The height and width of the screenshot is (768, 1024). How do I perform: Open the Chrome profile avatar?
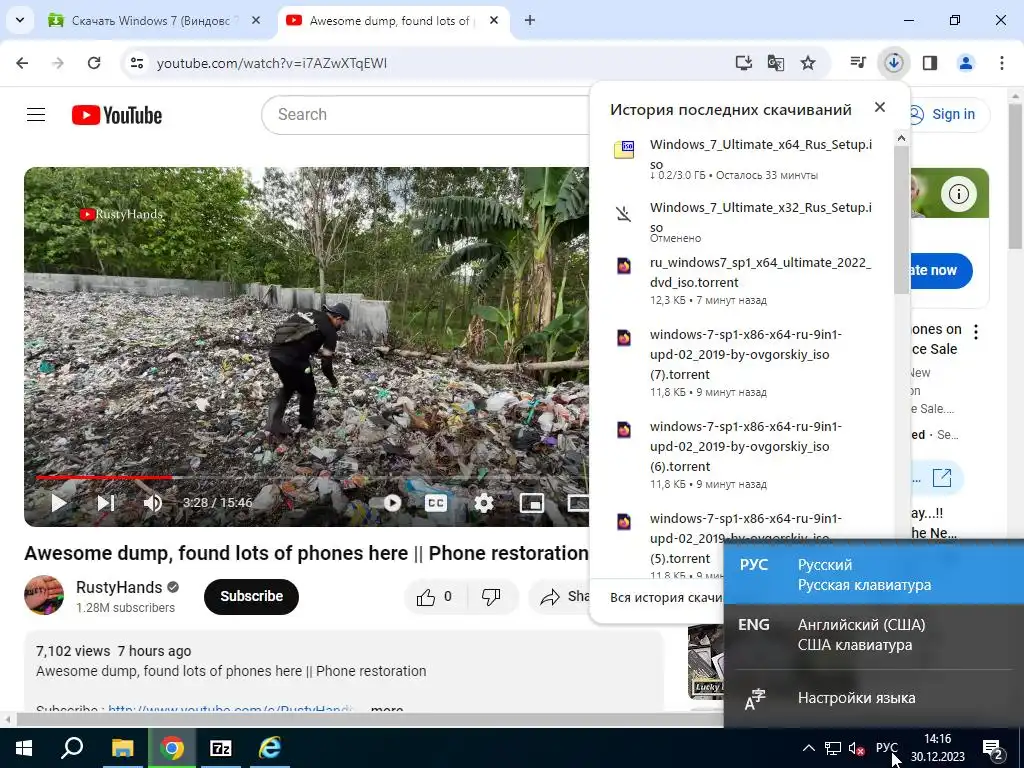click(x=965, y=63)
